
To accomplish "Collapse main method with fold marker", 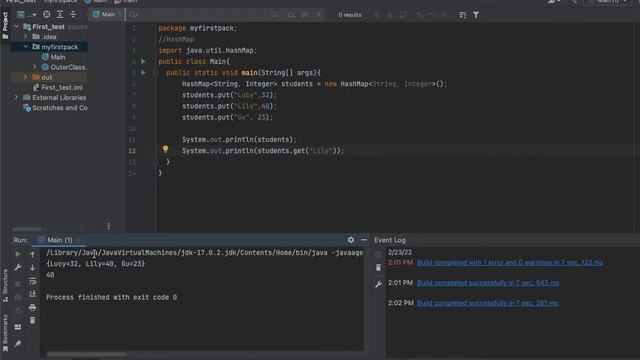I will pos(156,73).
